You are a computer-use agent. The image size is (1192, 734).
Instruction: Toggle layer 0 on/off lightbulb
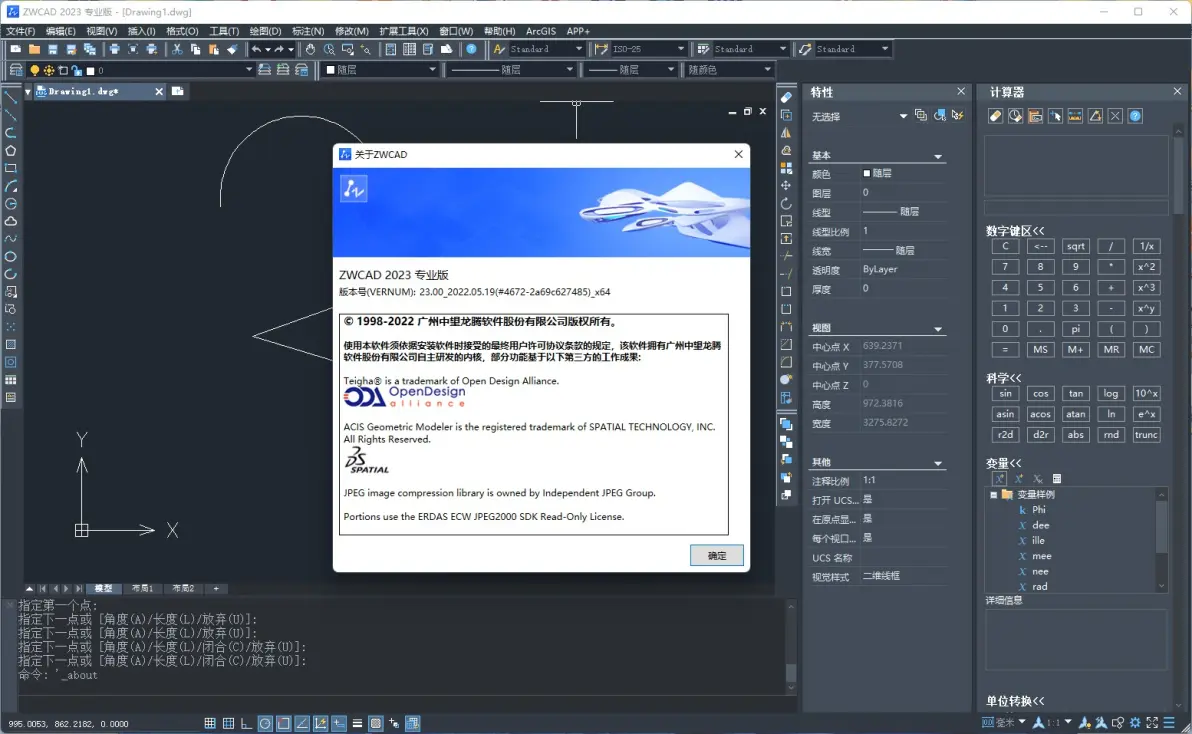click(x=34, y=70)
